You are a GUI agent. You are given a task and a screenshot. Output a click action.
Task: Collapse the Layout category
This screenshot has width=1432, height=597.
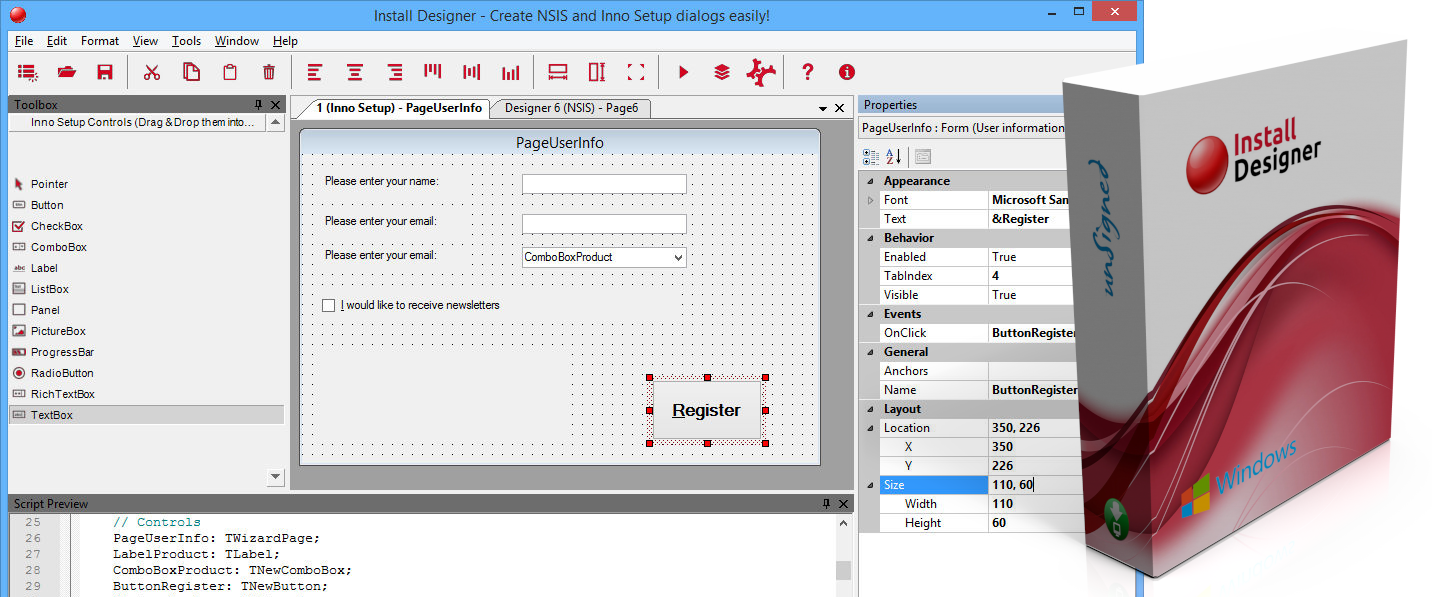tap(870, 409)
